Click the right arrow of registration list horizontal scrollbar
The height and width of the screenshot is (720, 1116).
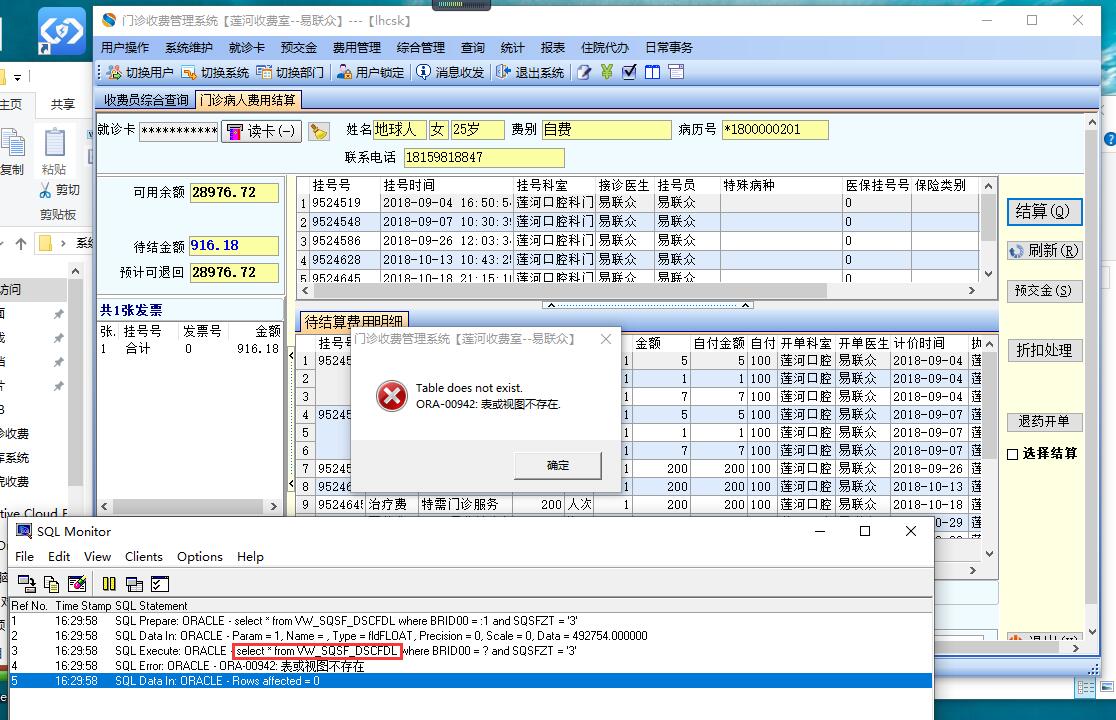(x=972, y=290)
